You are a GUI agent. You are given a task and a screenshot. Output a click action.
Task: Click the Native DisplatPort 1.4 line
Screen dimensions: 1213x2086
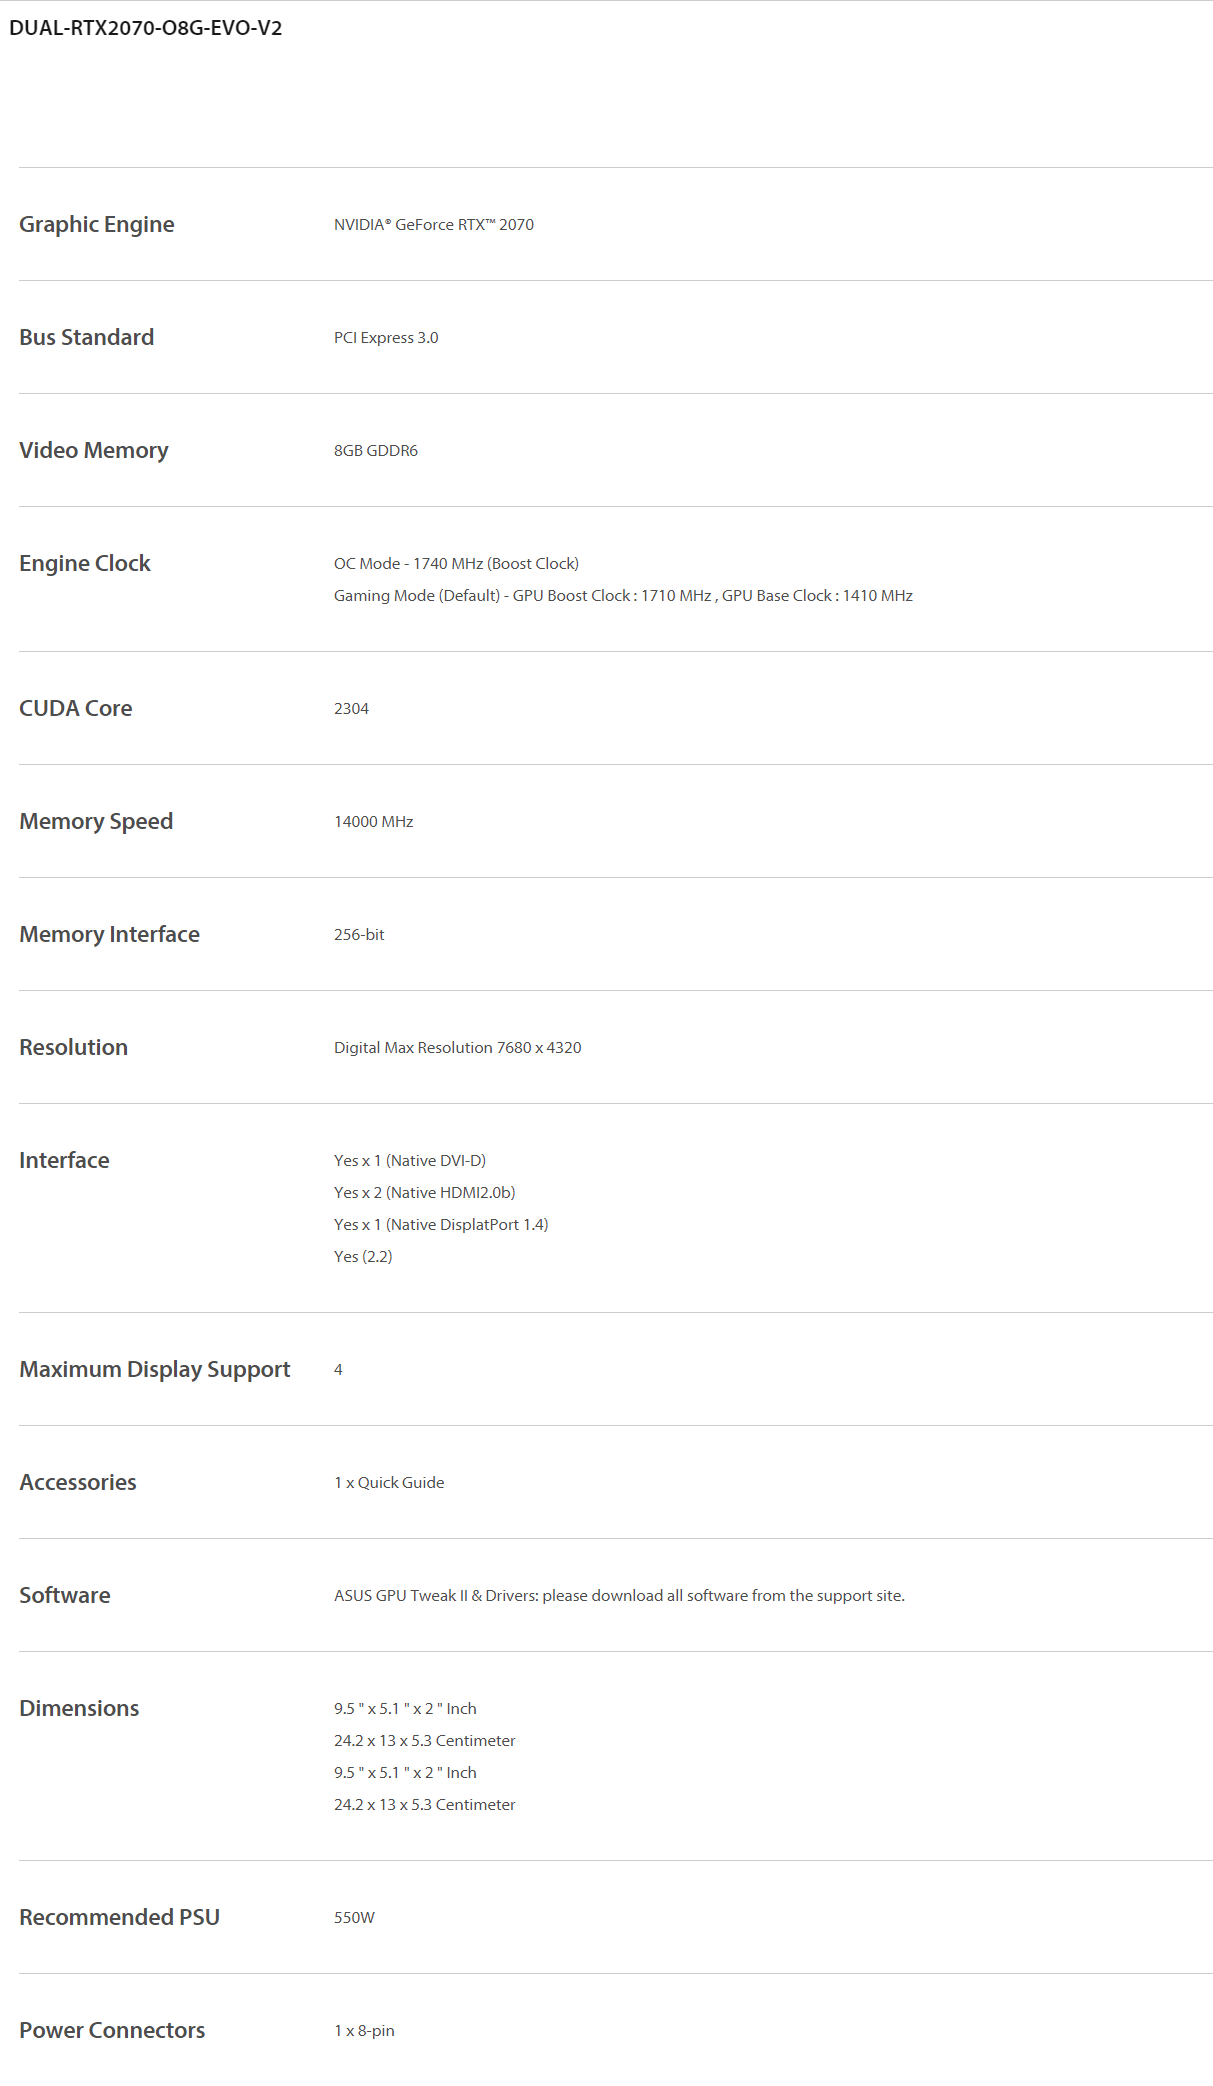point(441,1225)
